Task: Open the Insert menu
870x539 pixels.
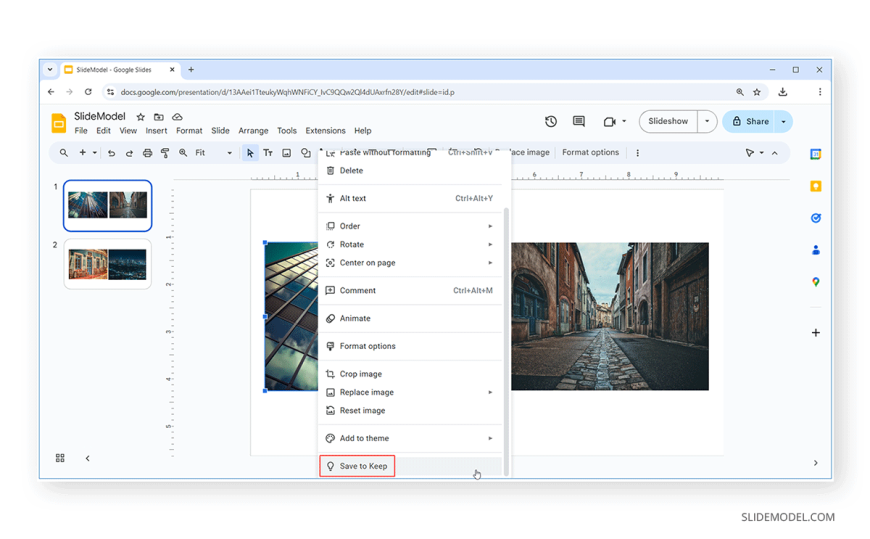Action: (x=156, y=130)
